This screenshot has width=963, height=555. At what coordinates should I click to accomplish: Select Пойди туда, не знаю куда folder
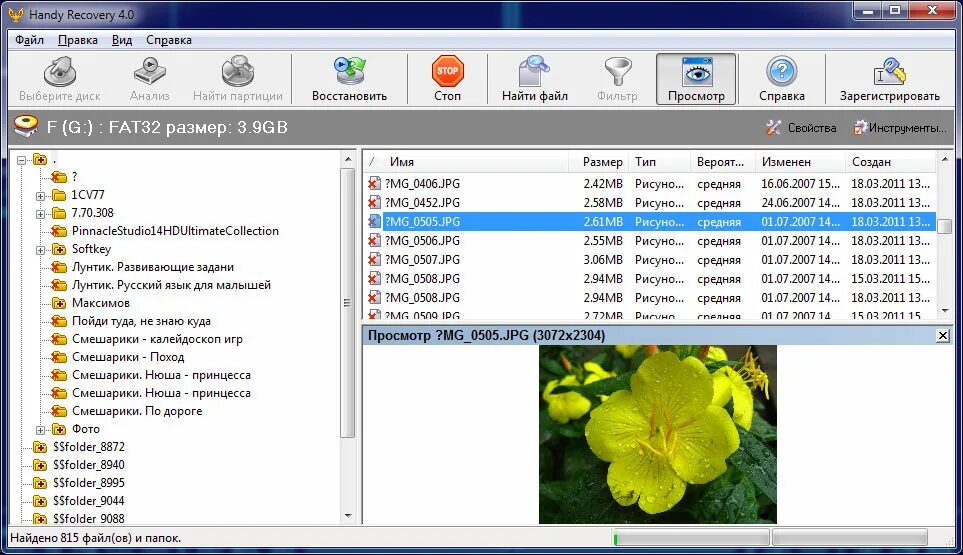(x=141, y=321)
